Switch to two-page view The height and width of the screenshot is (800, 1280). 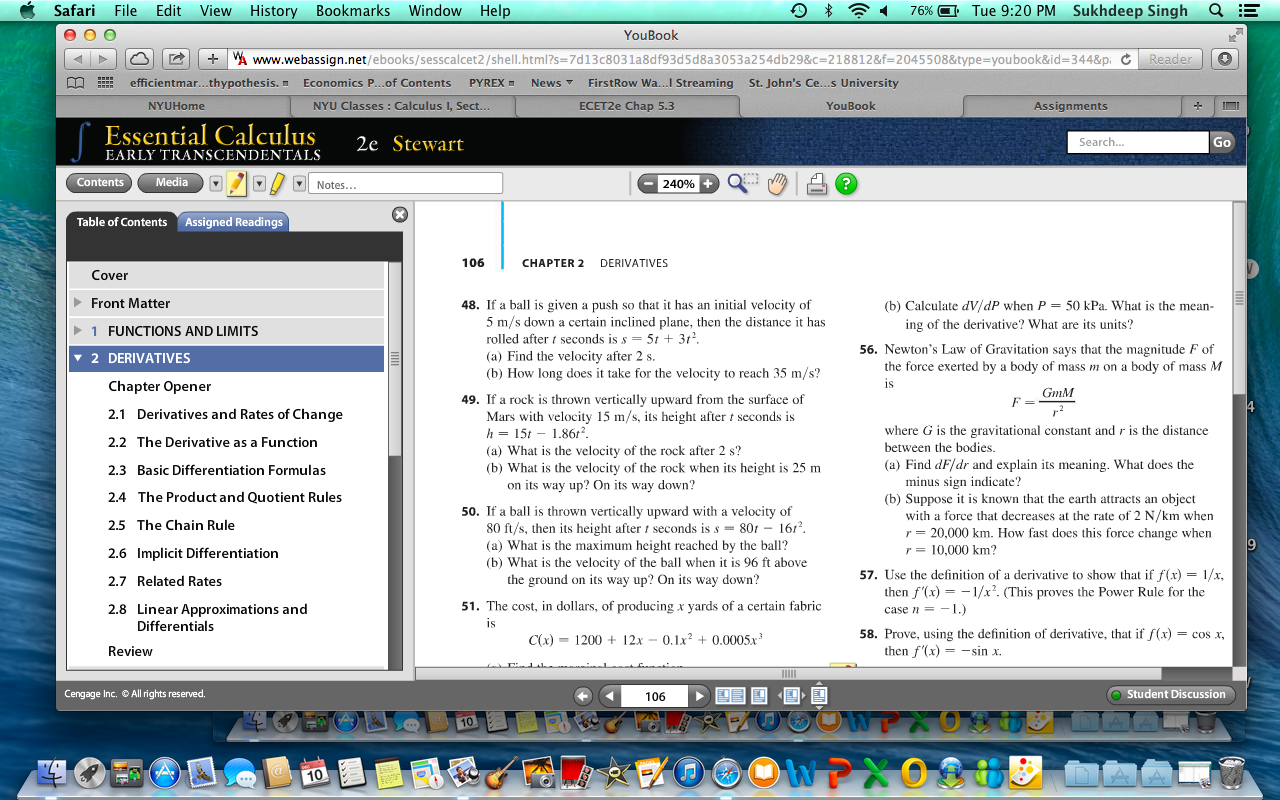(x=730, y=696)
